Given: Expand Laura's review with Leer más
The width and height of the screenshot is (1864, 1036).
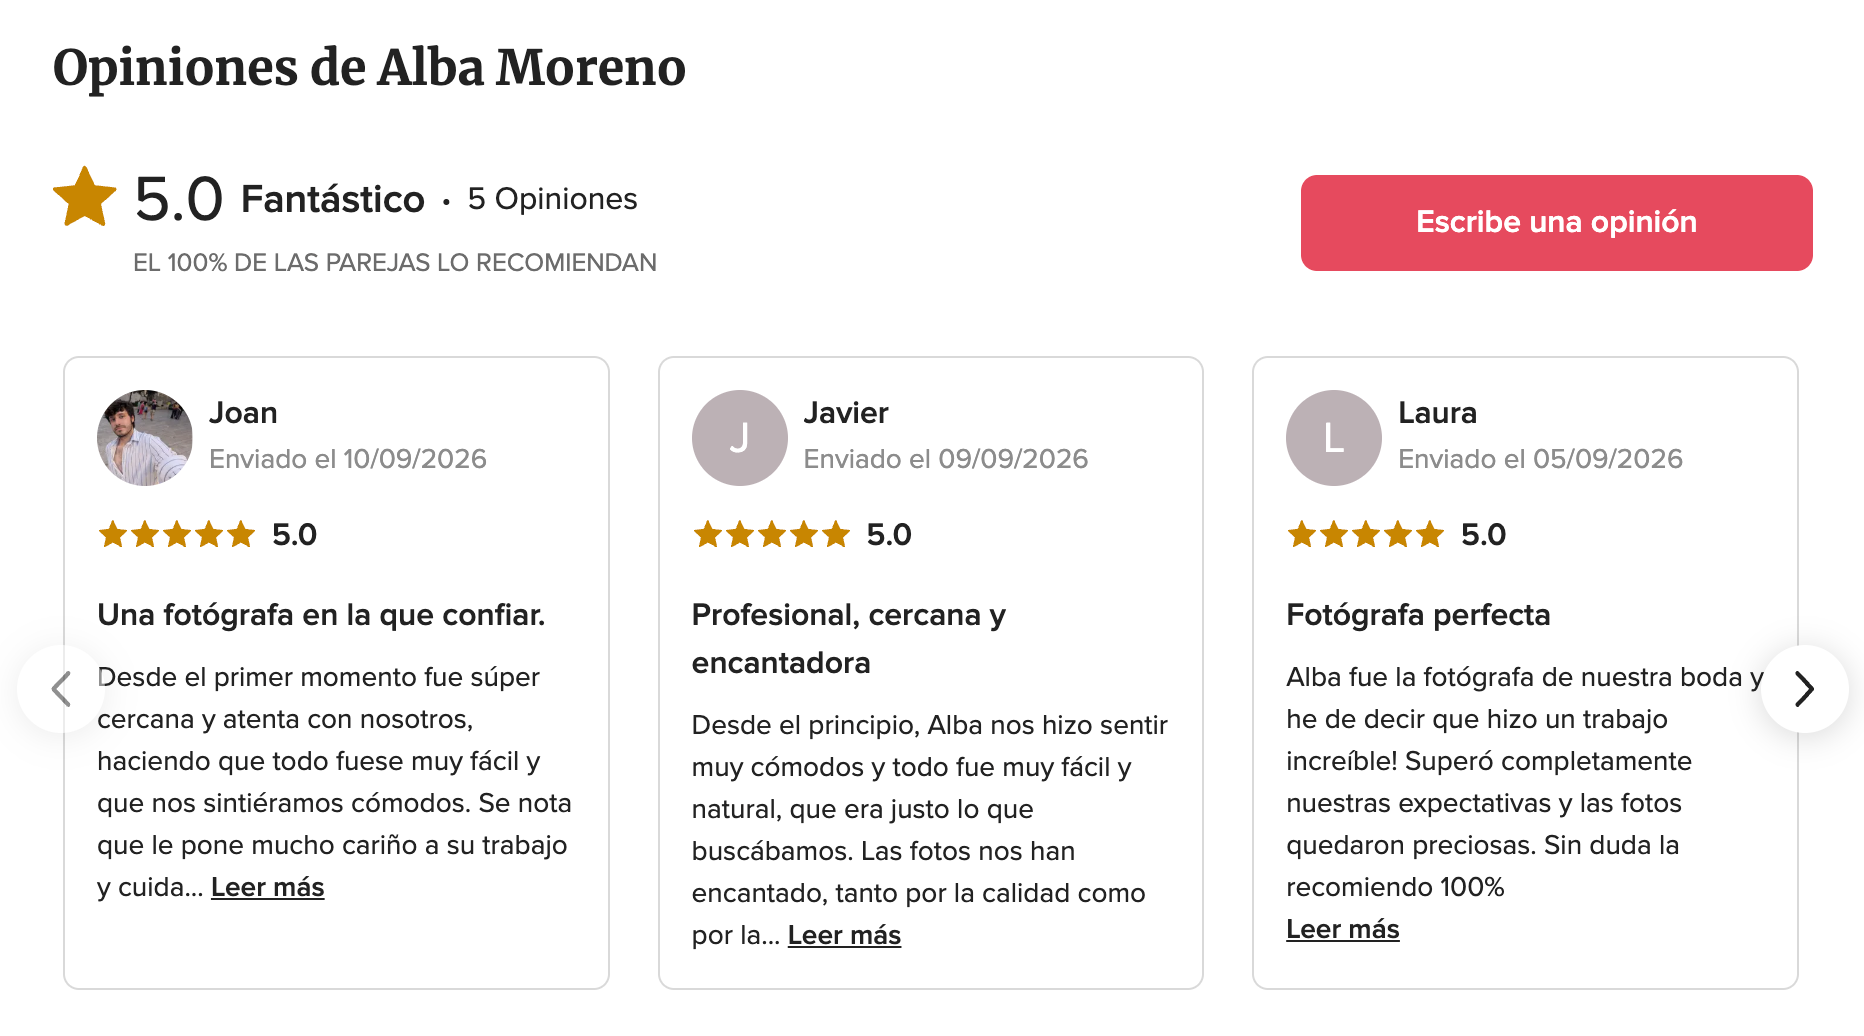Looking at the screenshot, I should click(1342, 929).
